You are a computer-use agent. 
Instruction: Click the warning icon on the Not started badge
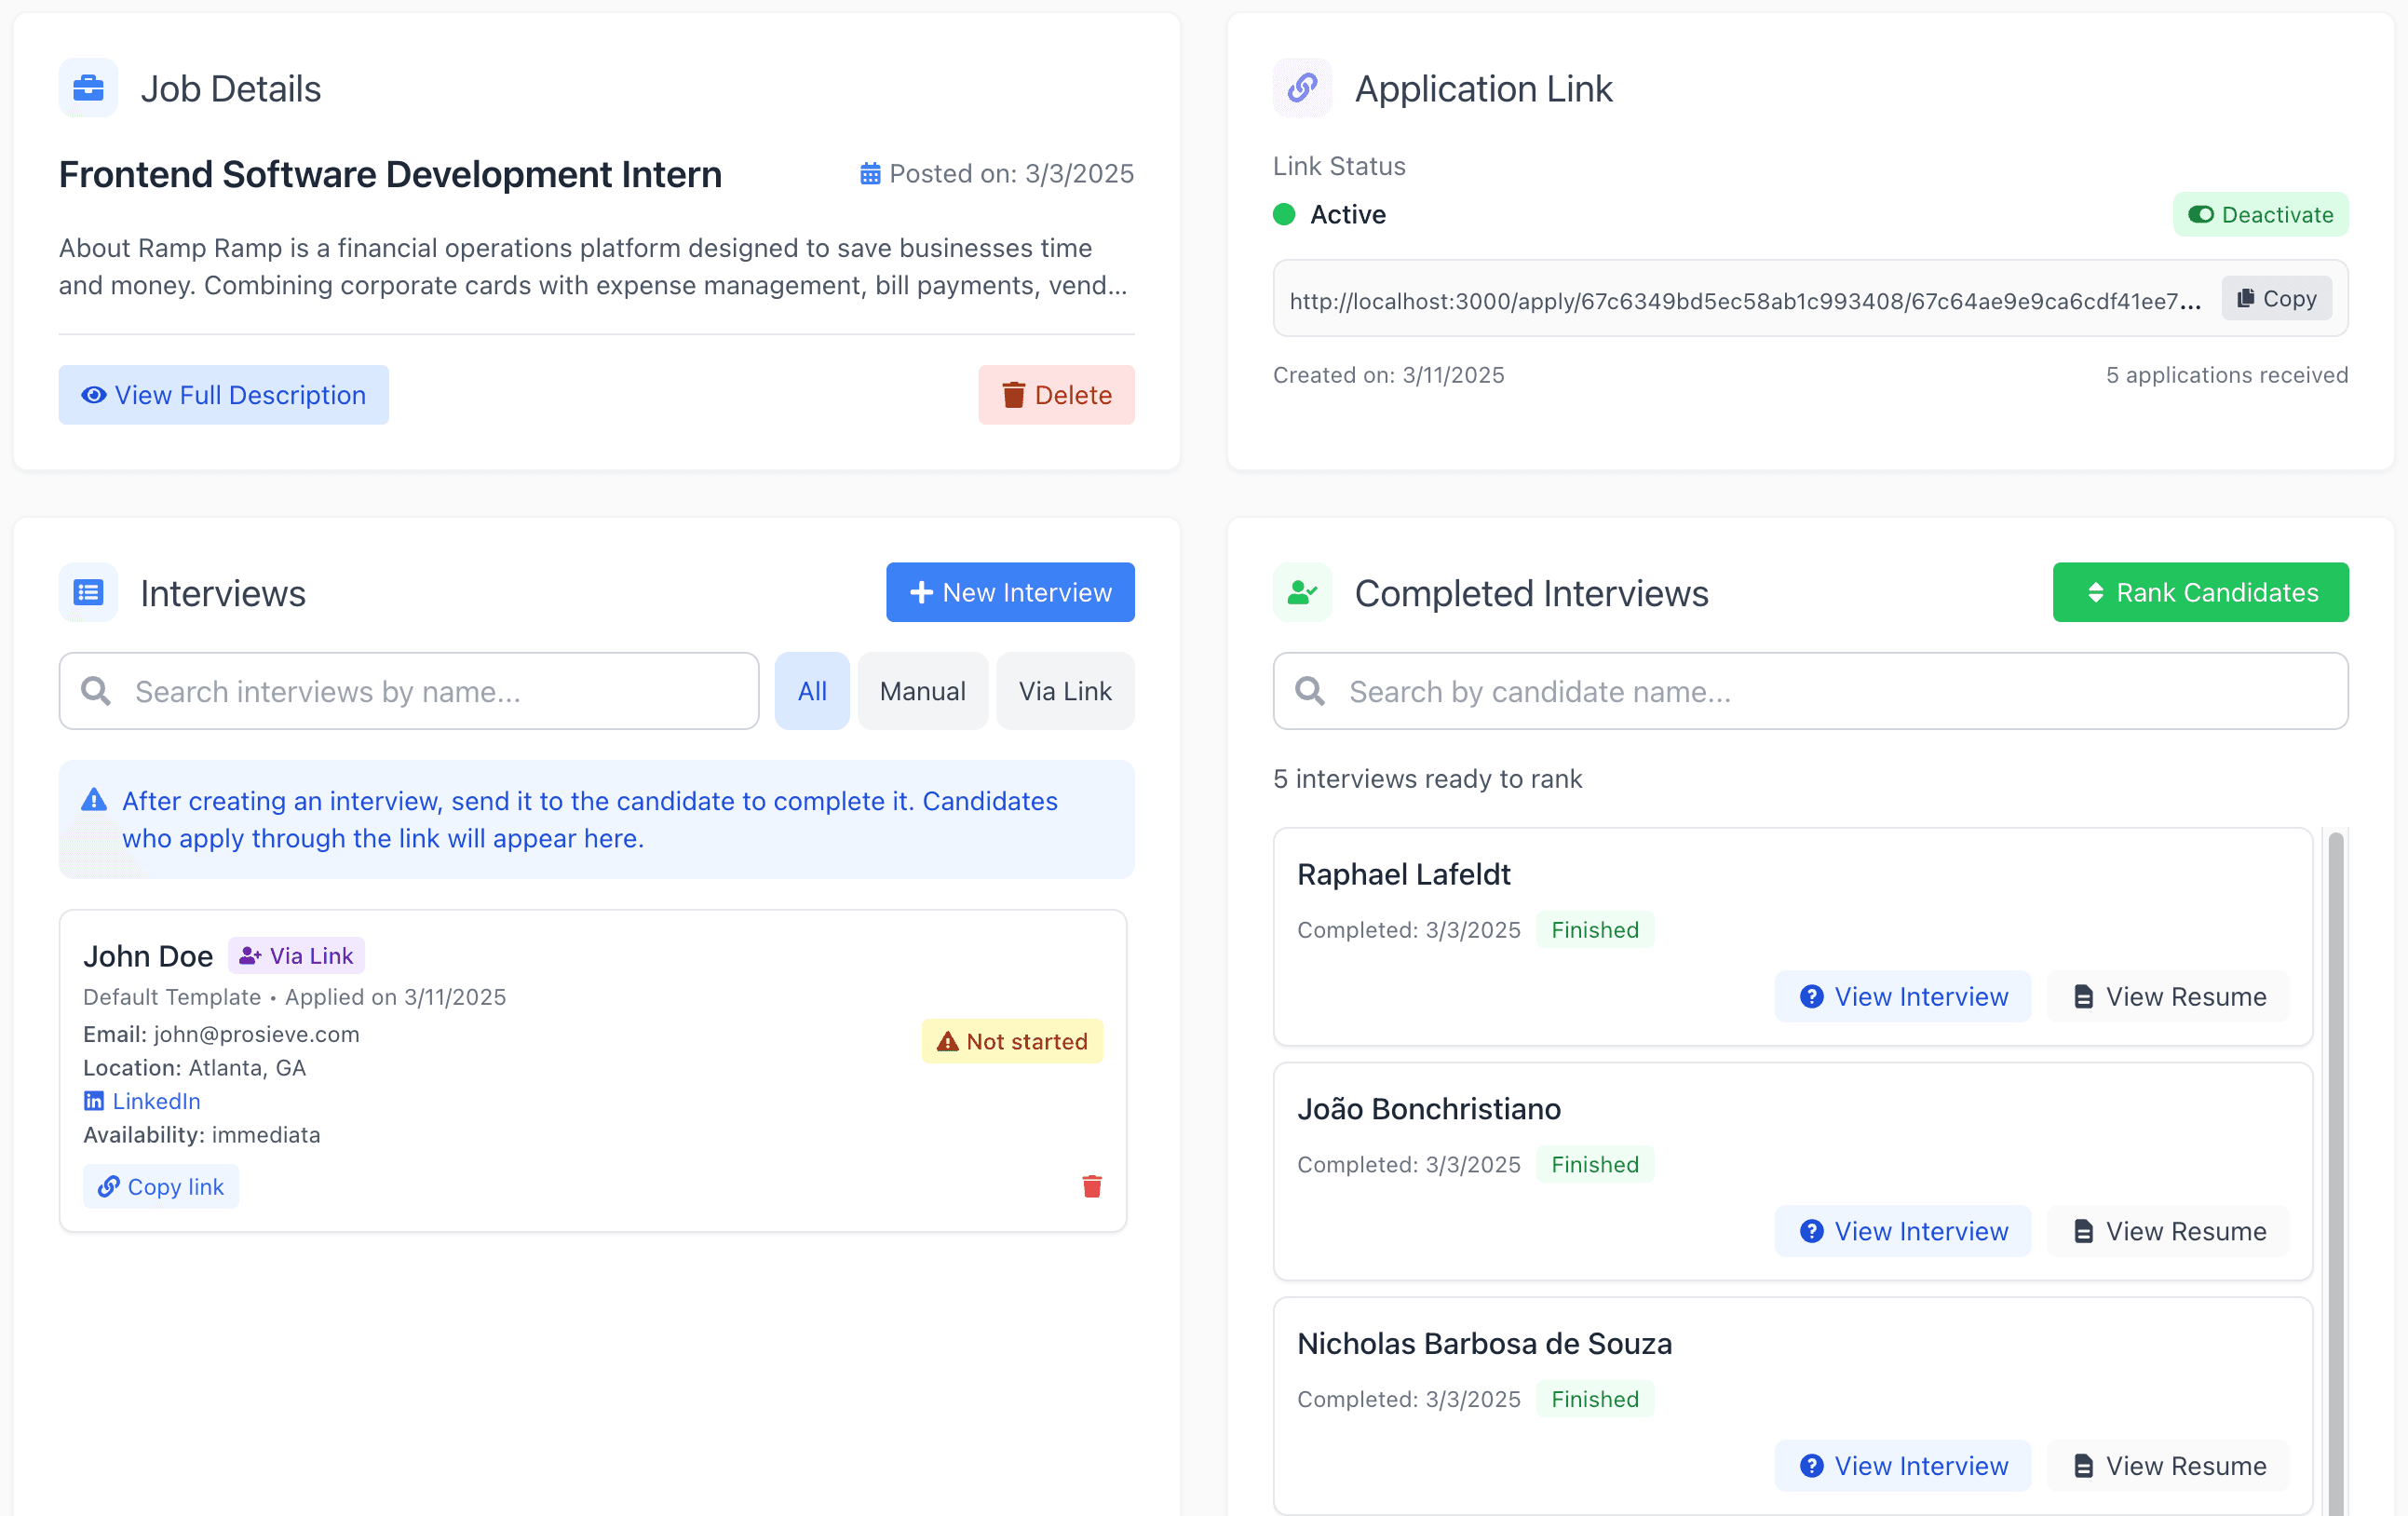pyautogui.click(x=946, y=1041)
